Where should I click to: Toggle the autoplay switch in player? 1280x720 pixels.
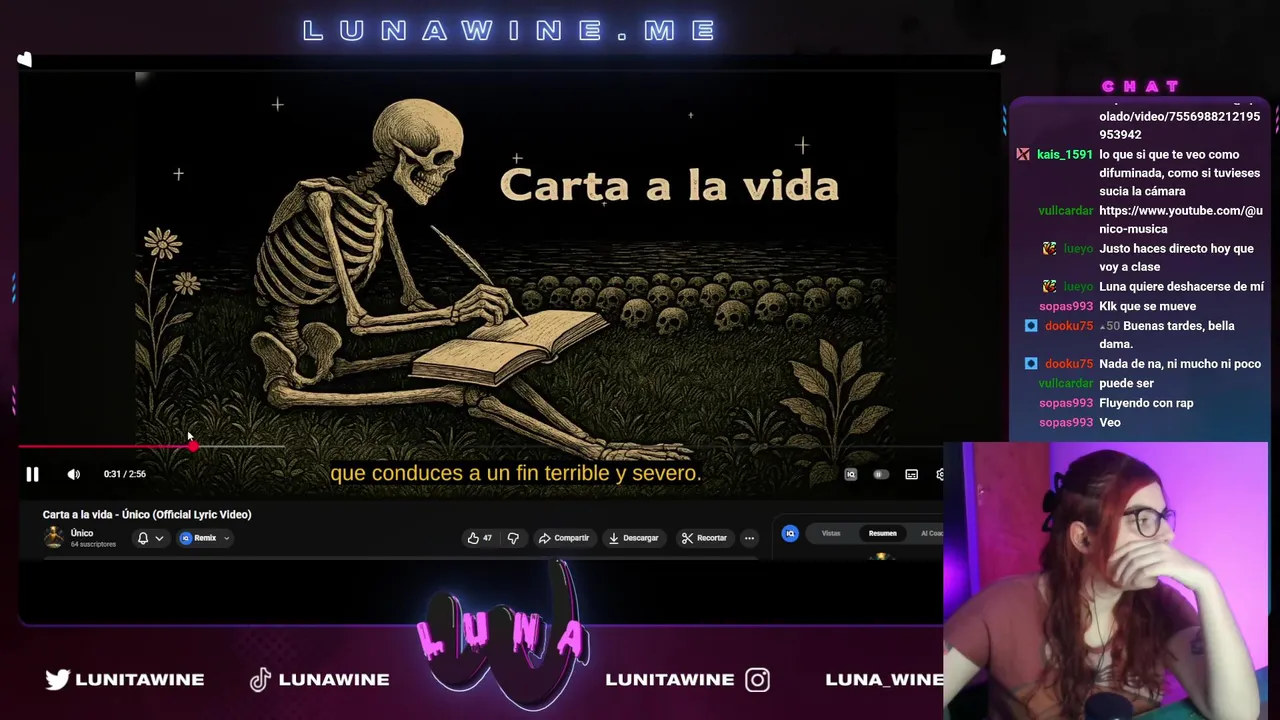(x=881, y=474)
